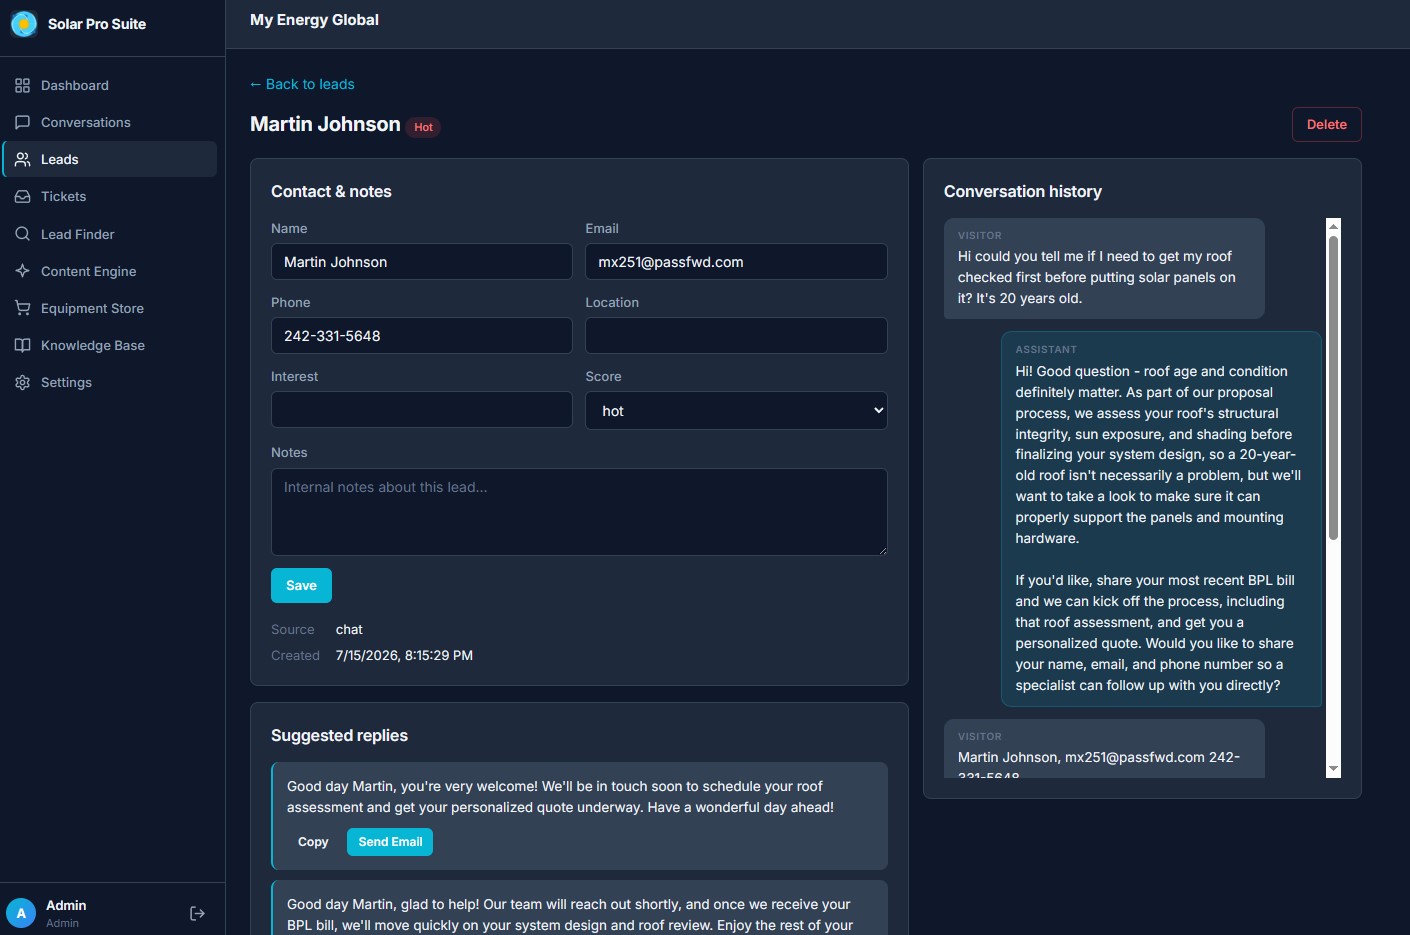Click the Solar Pro Suite logo icon
Screen dimensions: 1410x935
(x=24, y=24)
